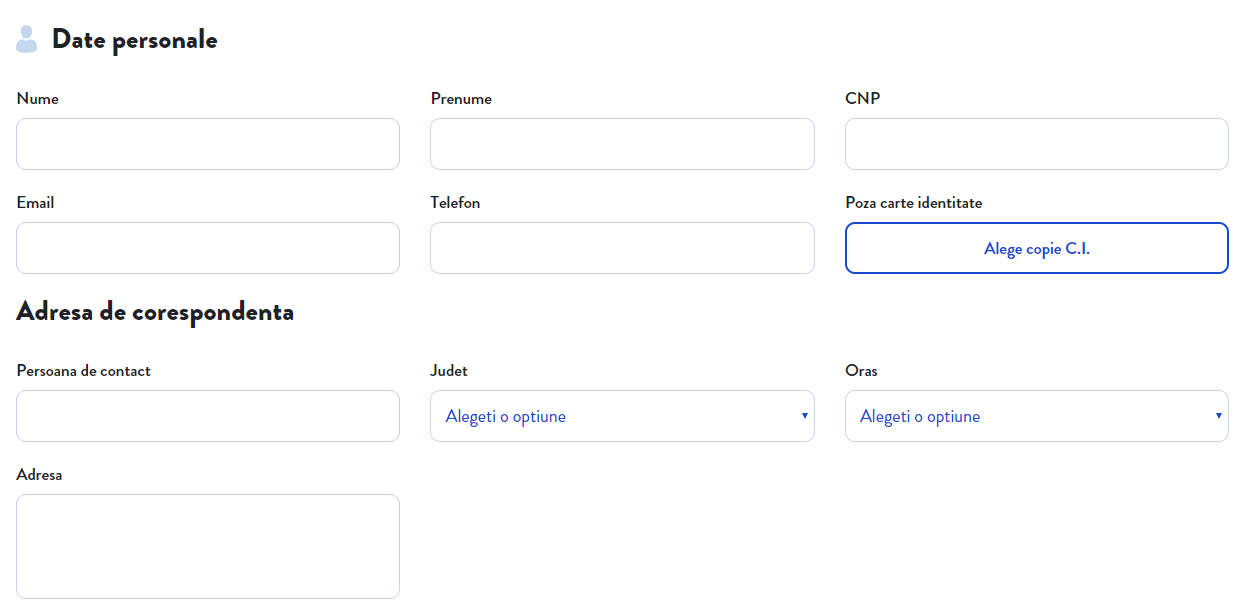Click the CNP label above its field
The image size is (1239, 609).
[863, 99]
